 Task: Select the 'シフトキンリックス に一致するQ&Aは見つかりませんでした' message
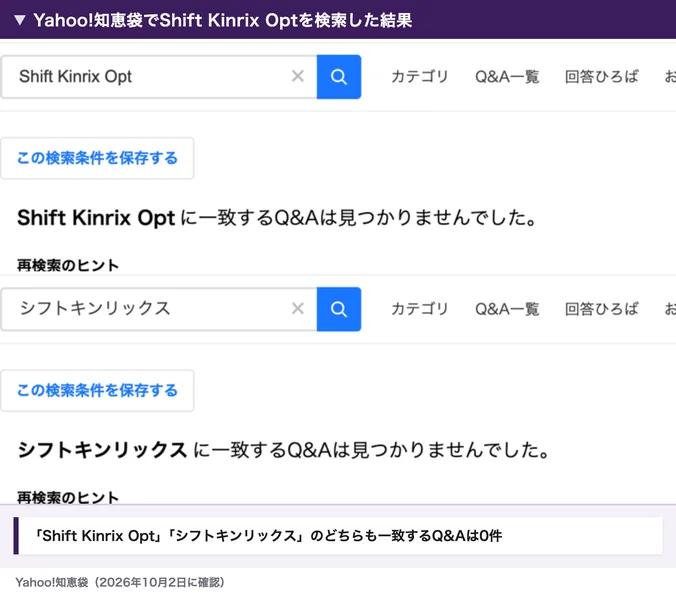(x=283, y=450)
